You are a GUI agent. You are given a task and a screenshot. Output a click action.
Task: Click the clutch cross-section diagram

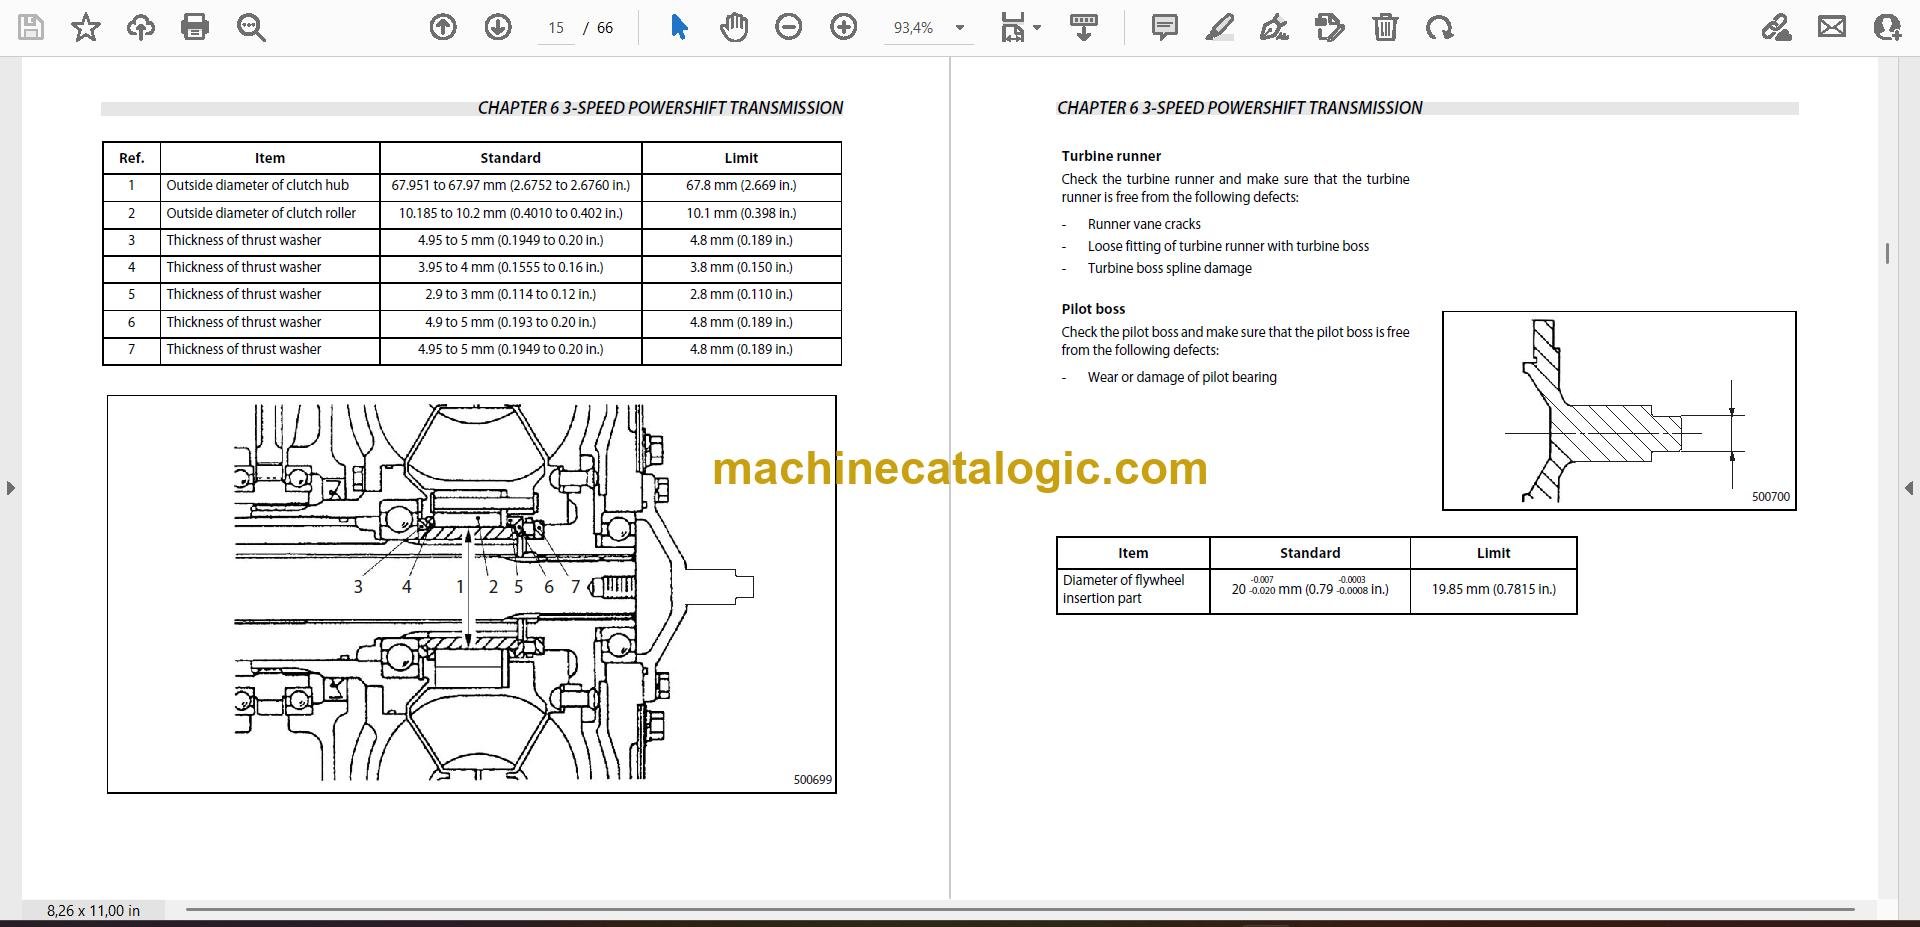[x=471, y=594]
